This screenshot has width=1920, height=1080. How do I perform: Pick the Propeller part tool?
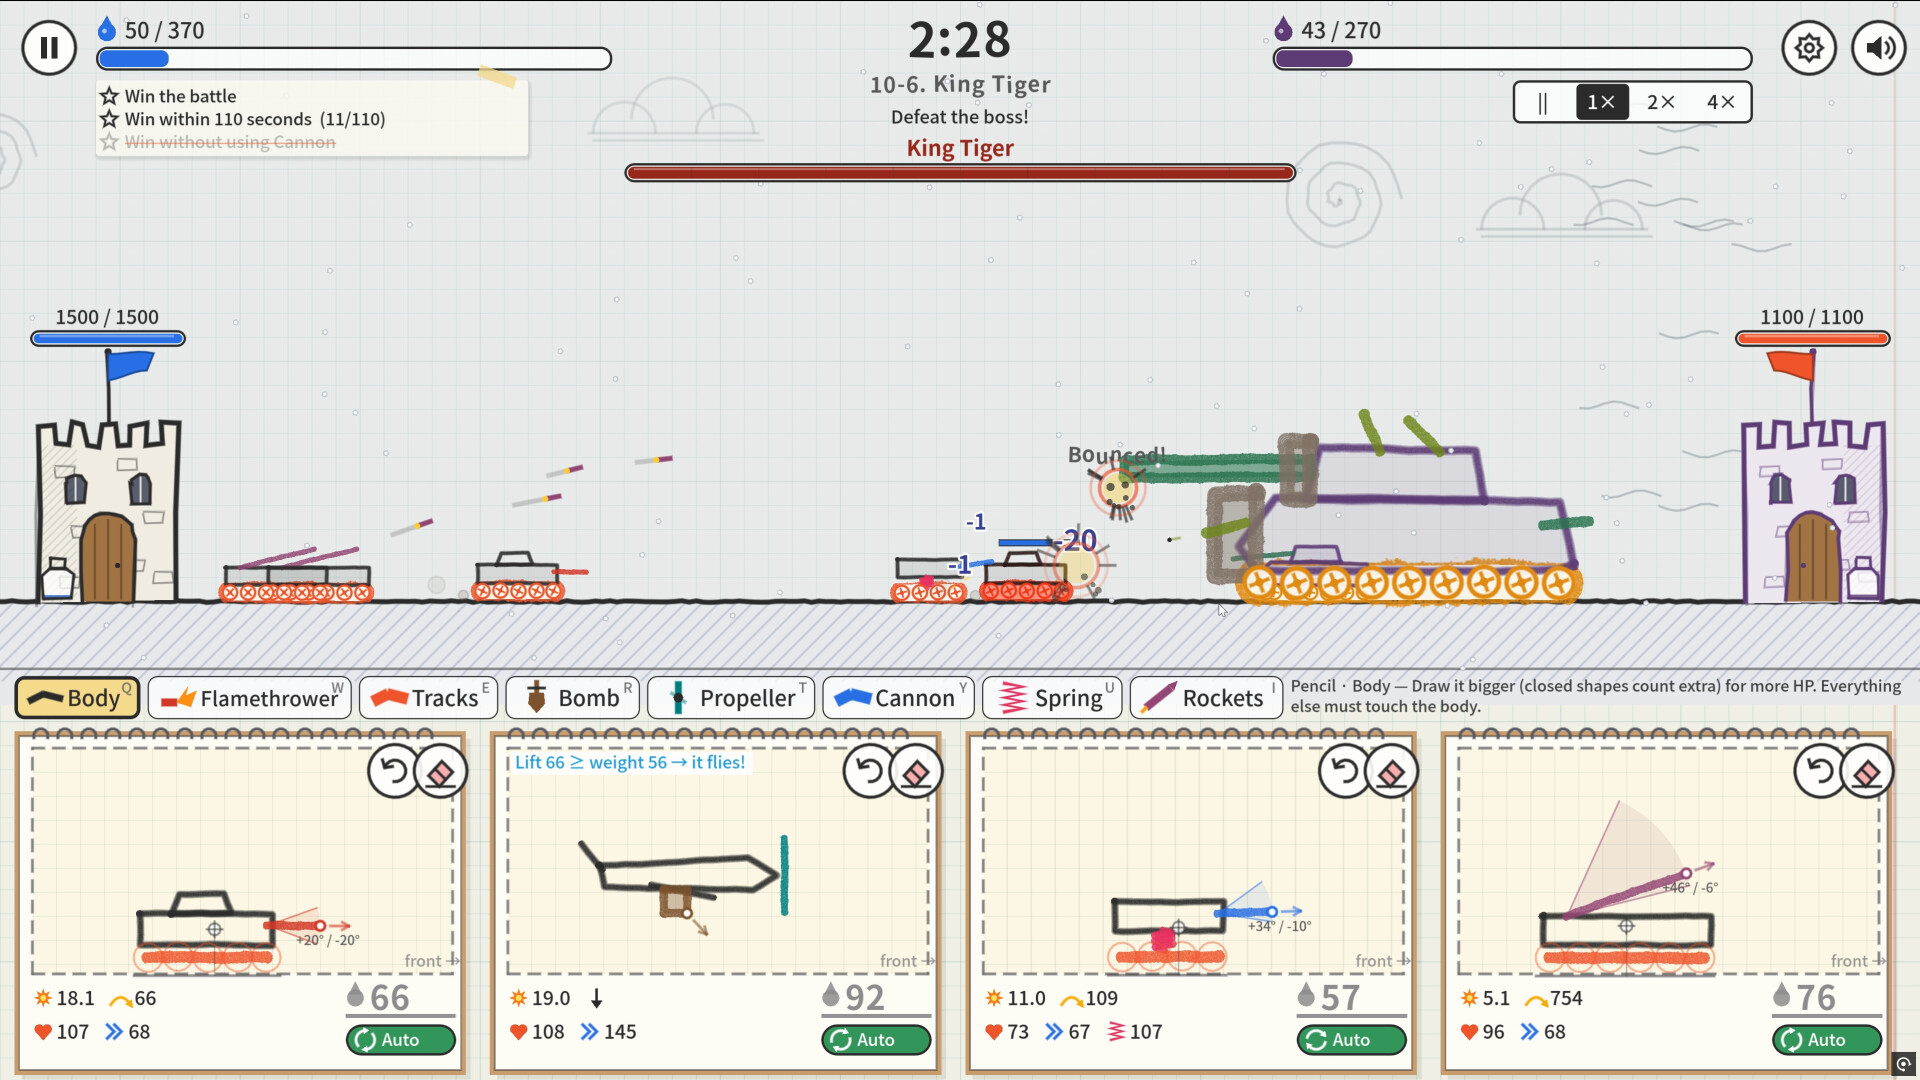tap(731, 698)
